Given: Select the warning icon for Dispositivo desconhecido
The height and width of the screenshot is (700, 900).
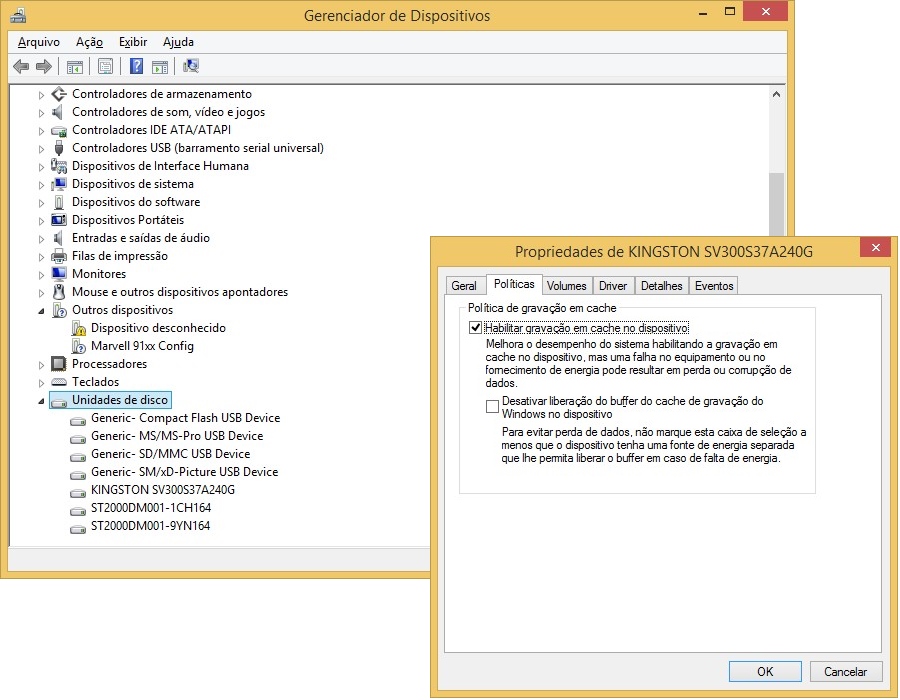Looking at the screenshot, I should [x=79, y=328].
